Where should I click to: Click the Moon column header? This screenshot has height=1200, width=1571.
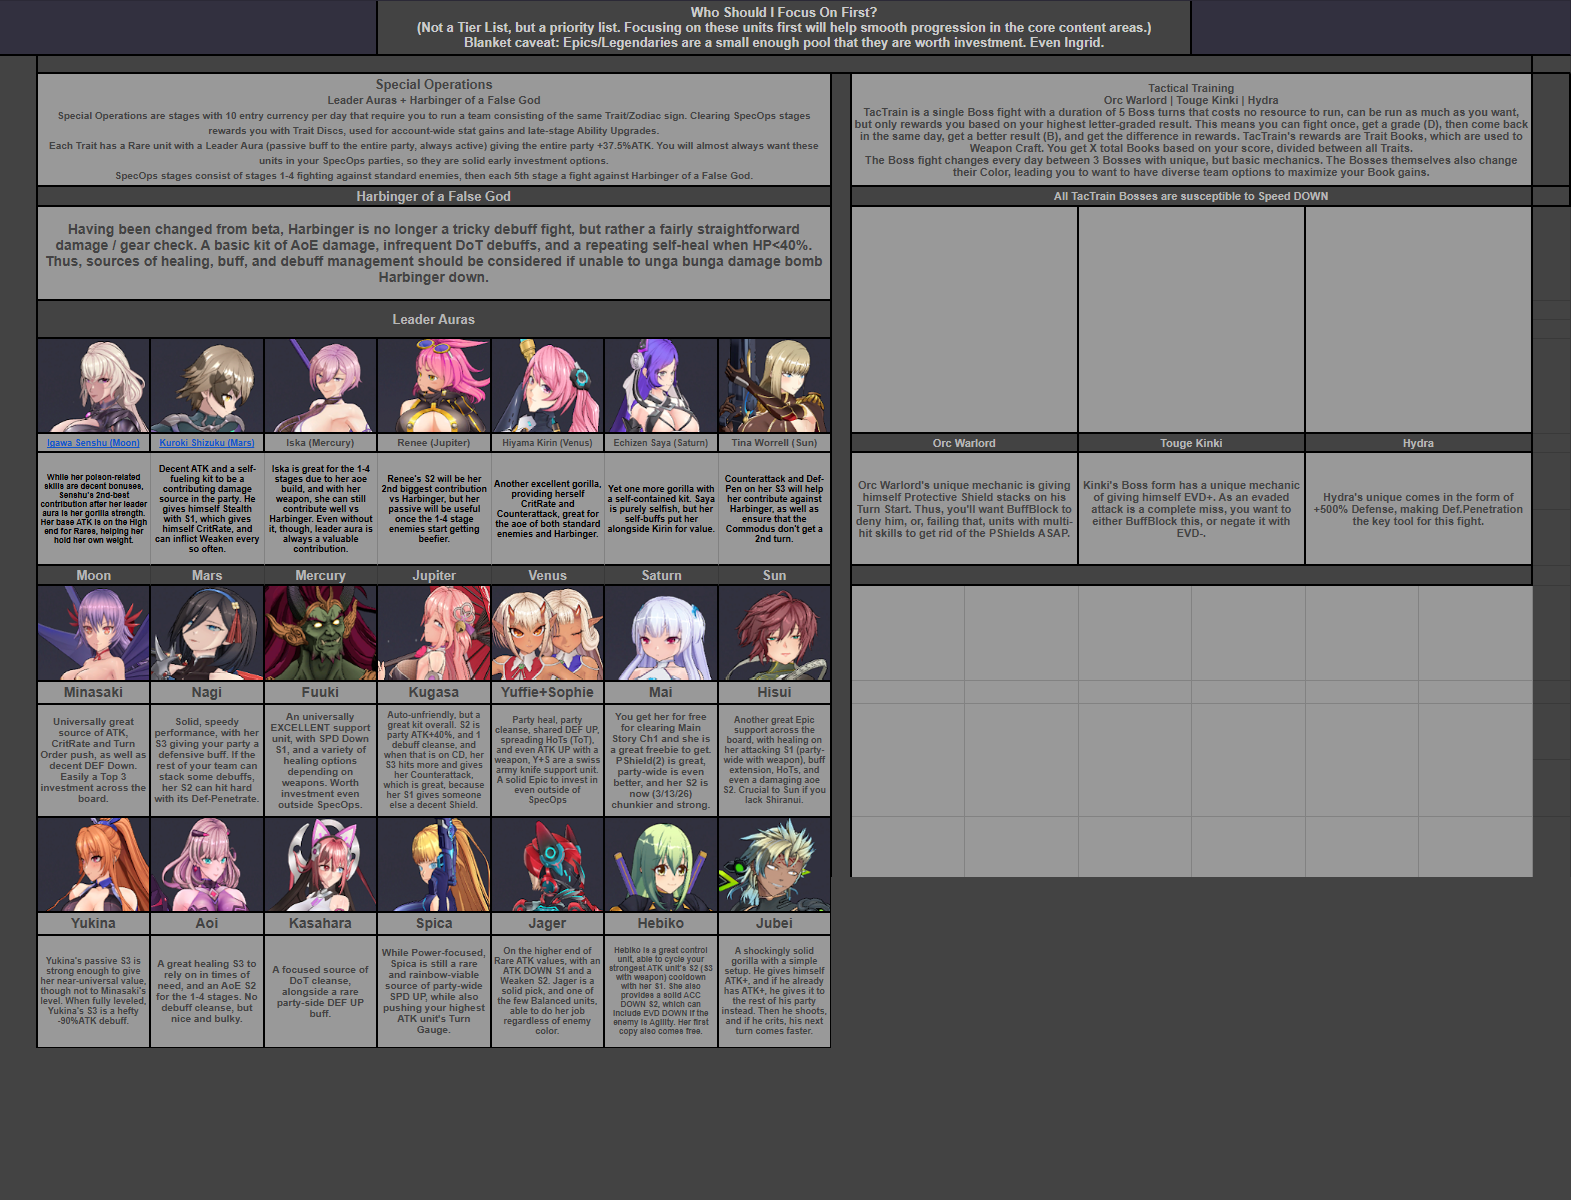(x=93, y=575)
